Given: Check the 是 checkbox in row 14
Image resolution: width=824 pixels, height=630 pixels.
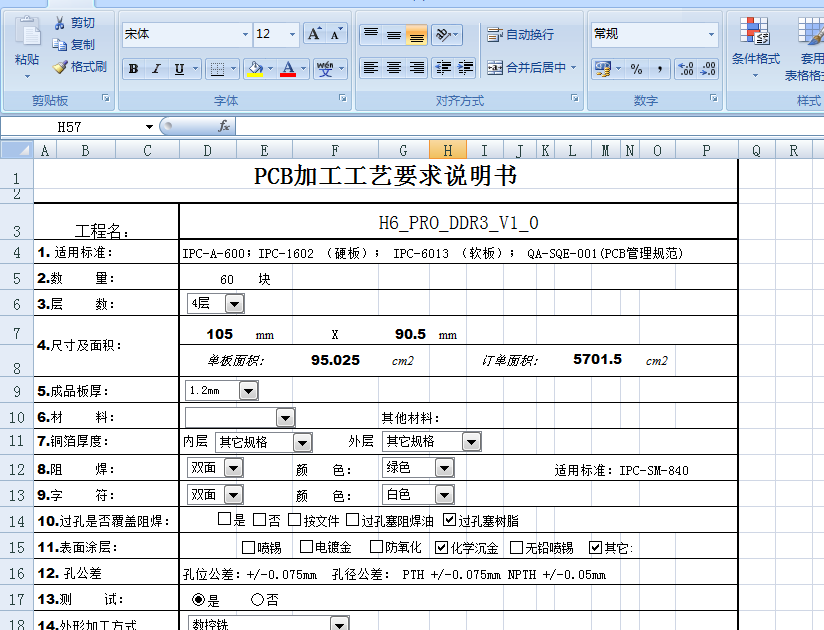Looking at the screenshot, I should tap(224, 519).
